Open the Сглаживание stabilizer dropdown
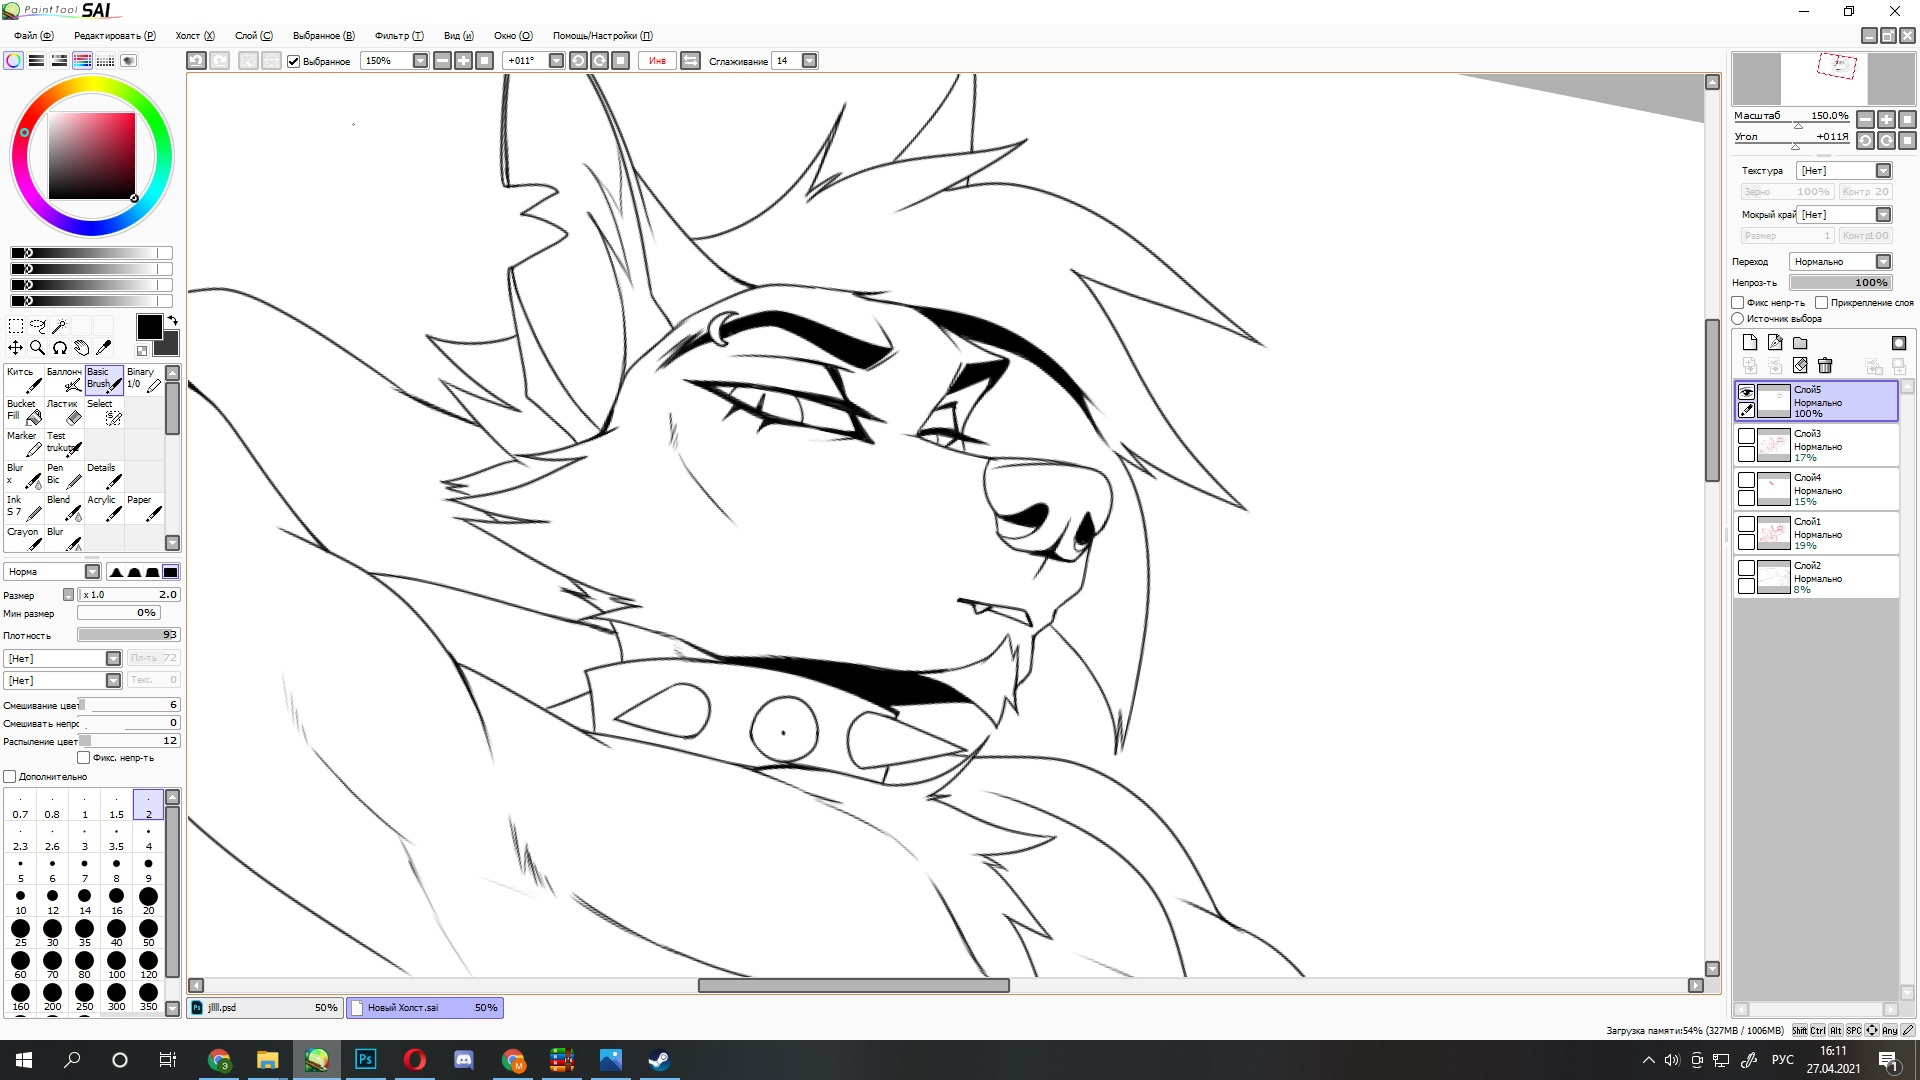Image resolution: width=1920 pixels, height=1080 pixels. click(810, 61)
